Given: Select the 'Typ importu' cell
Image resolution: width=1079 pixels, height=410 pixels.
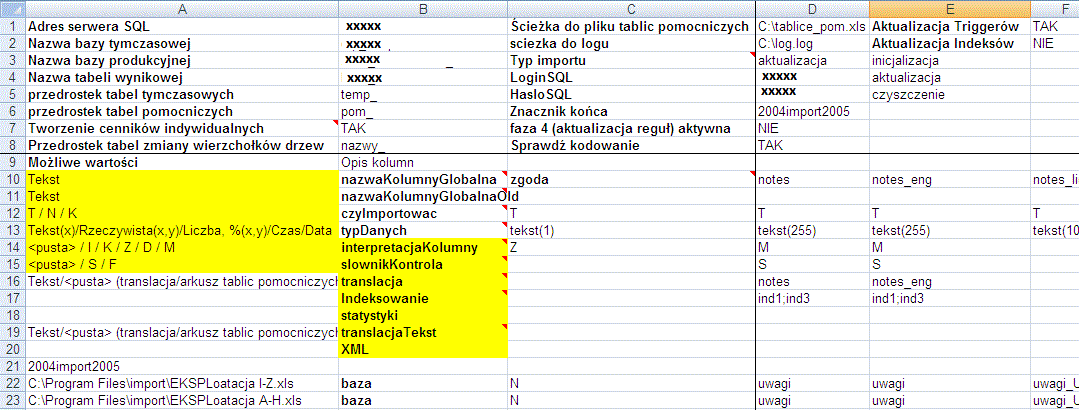Looking at the screenshot, I should click(632, 61).
